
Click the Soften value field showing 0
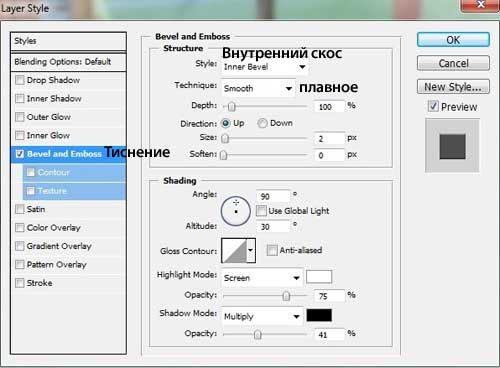[329, 155]
